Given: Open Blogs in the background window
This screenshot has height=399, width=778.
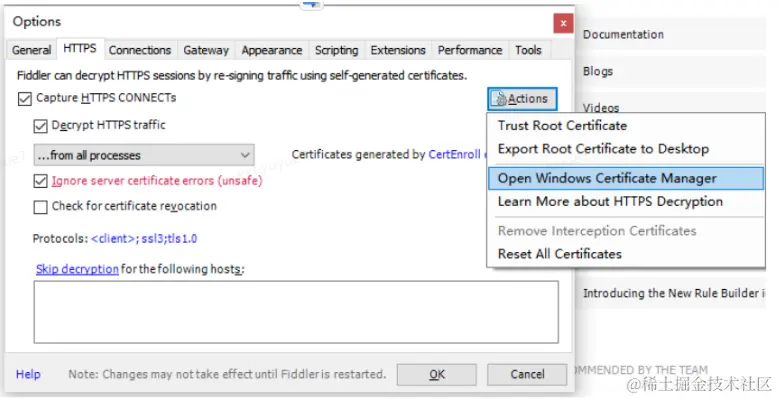Looking at the screenshot, I should click(x=598, y=71).
